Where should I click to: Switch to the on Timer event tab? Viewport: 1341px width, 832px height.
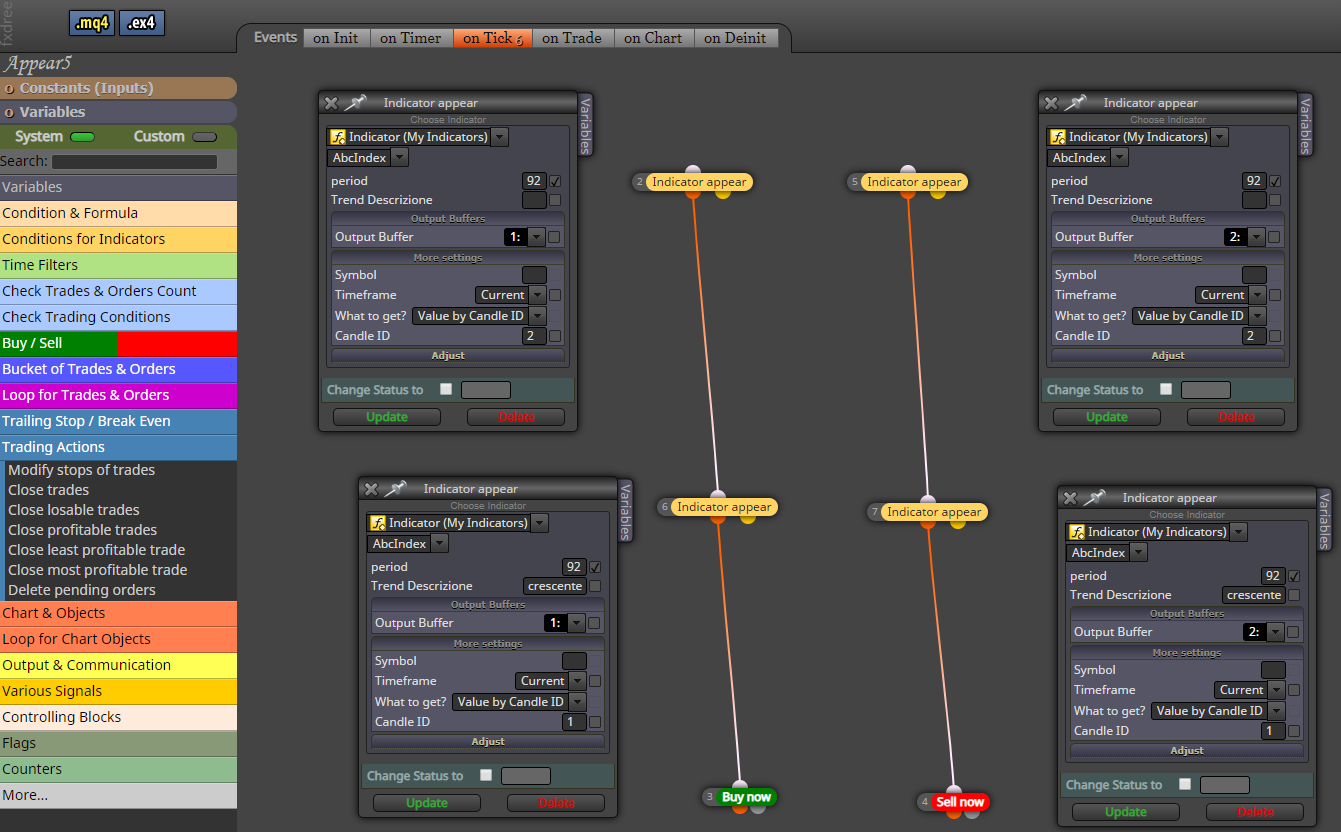(410, 38)
